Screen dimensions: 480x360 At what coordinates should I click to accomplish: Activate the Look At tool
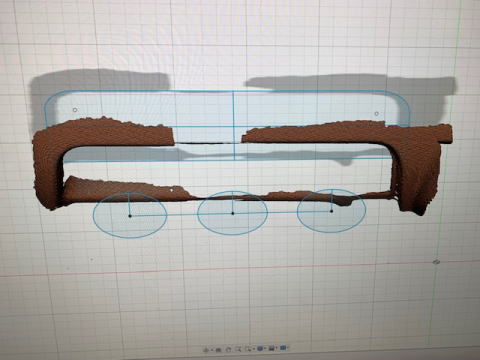218,349
